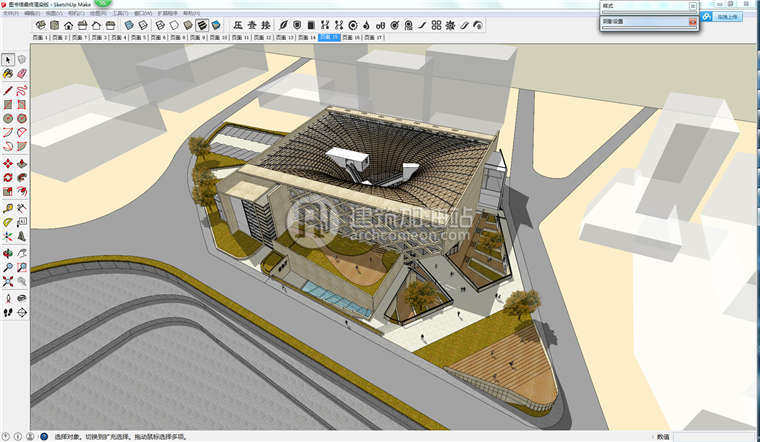Image resolution: width=760 pixels, height=442 pixels.
Task: Select the yellow Protractor tool
Action: coord(8,222)
